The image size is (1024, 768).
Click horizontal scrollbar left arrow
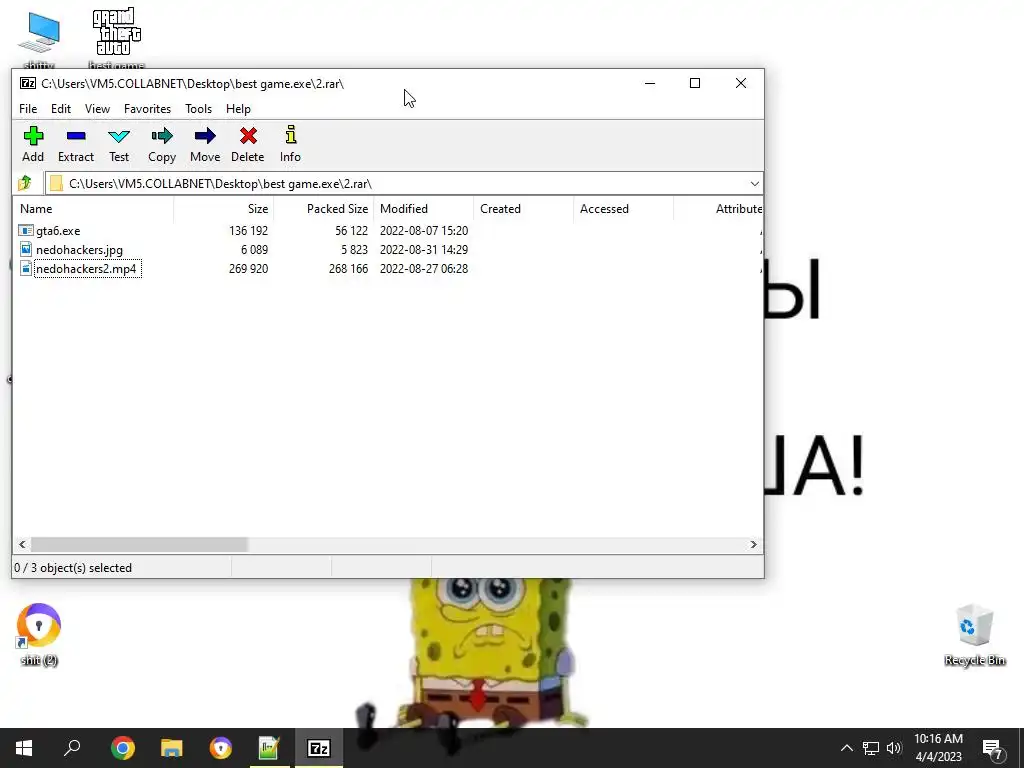click(22, 544)
